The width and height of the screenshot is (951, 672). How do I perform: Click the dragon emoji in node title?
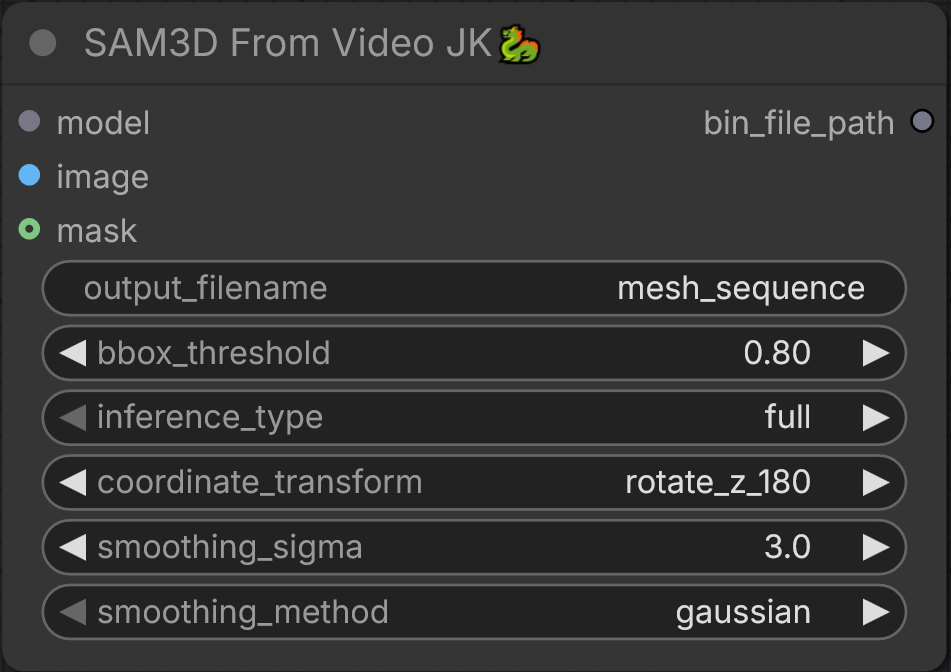519,44
